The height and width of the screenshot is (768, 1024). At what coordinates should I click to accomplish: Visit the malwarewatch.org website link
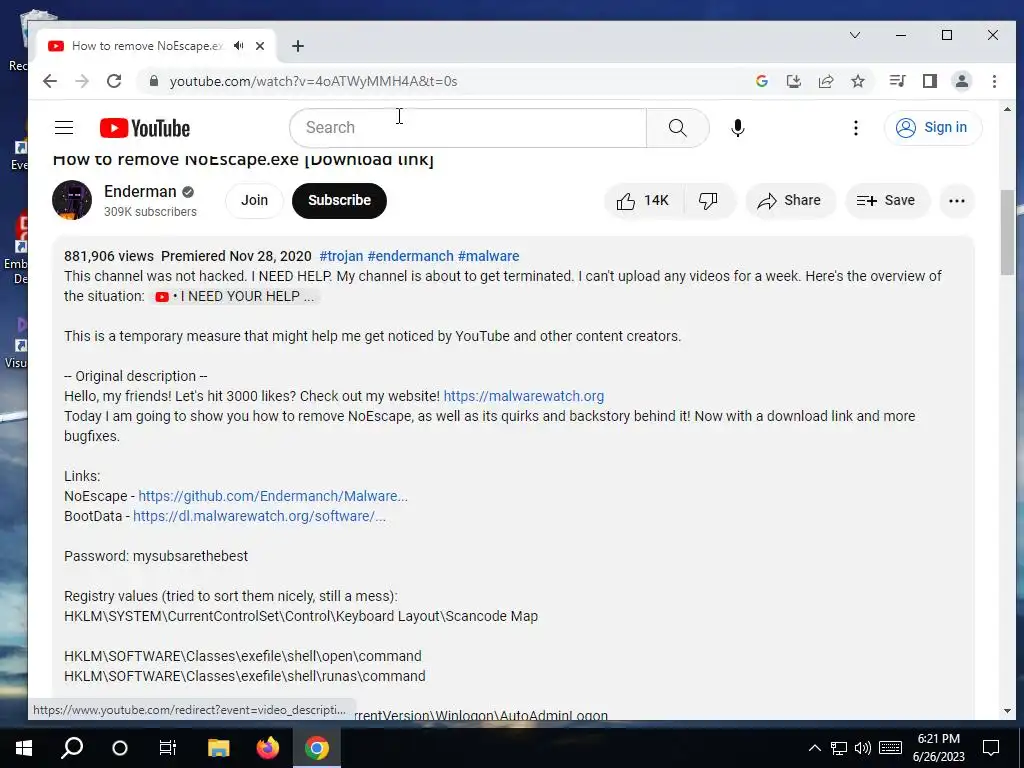pyautogui.click(x=524, y=396)
